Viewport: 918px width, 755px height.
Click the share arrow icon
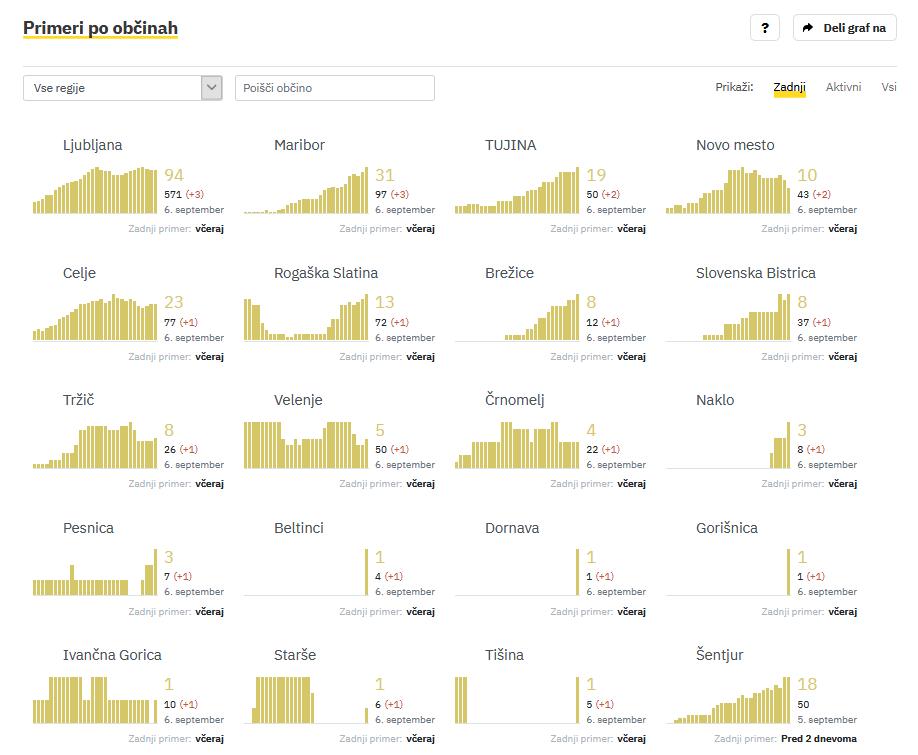point(808,28)
